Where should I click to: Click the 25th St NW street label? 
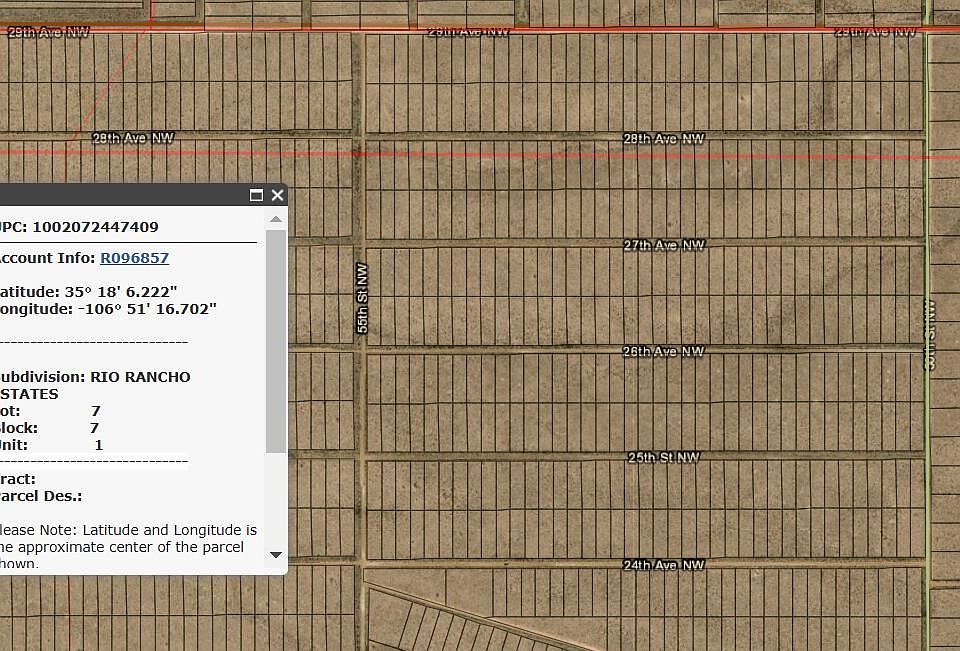664,457
